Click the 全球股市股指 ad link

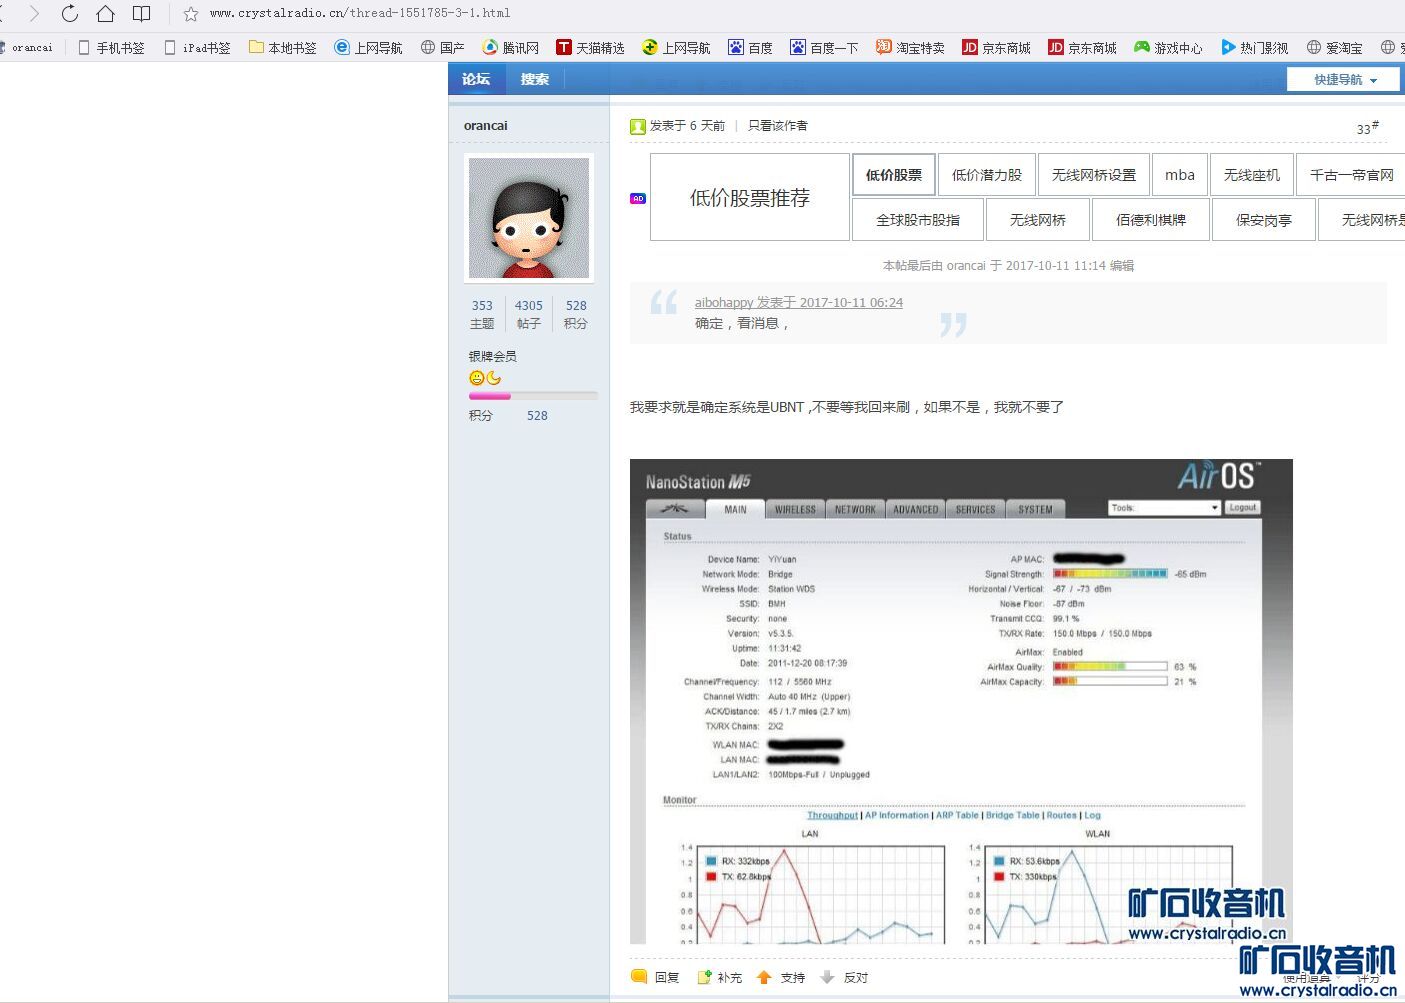[918, 220]
